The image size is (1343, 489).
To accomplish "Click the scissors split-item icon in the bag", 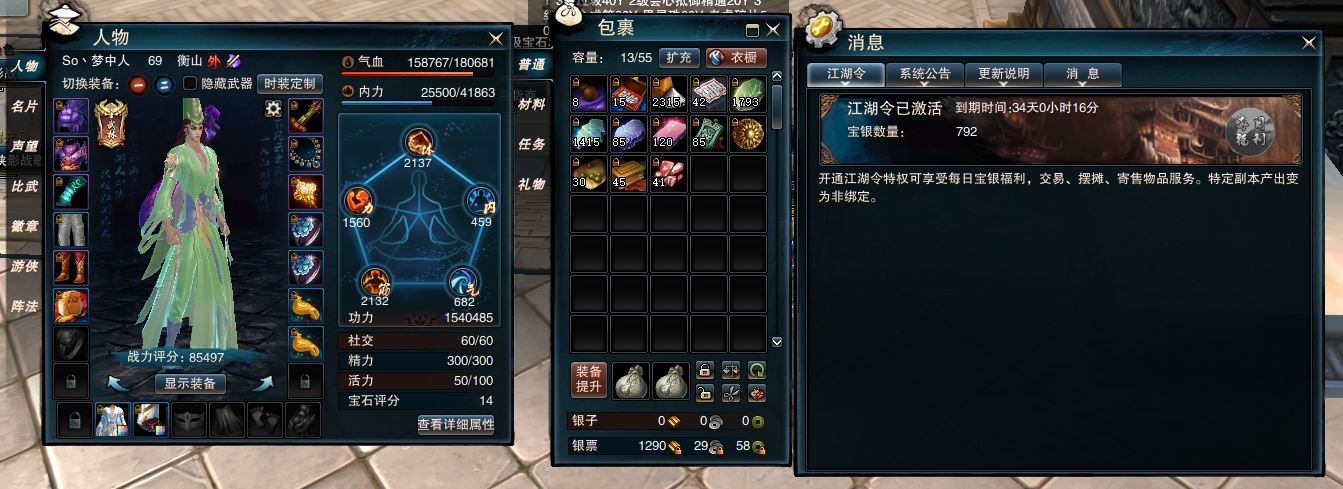I will click(731, 393).
